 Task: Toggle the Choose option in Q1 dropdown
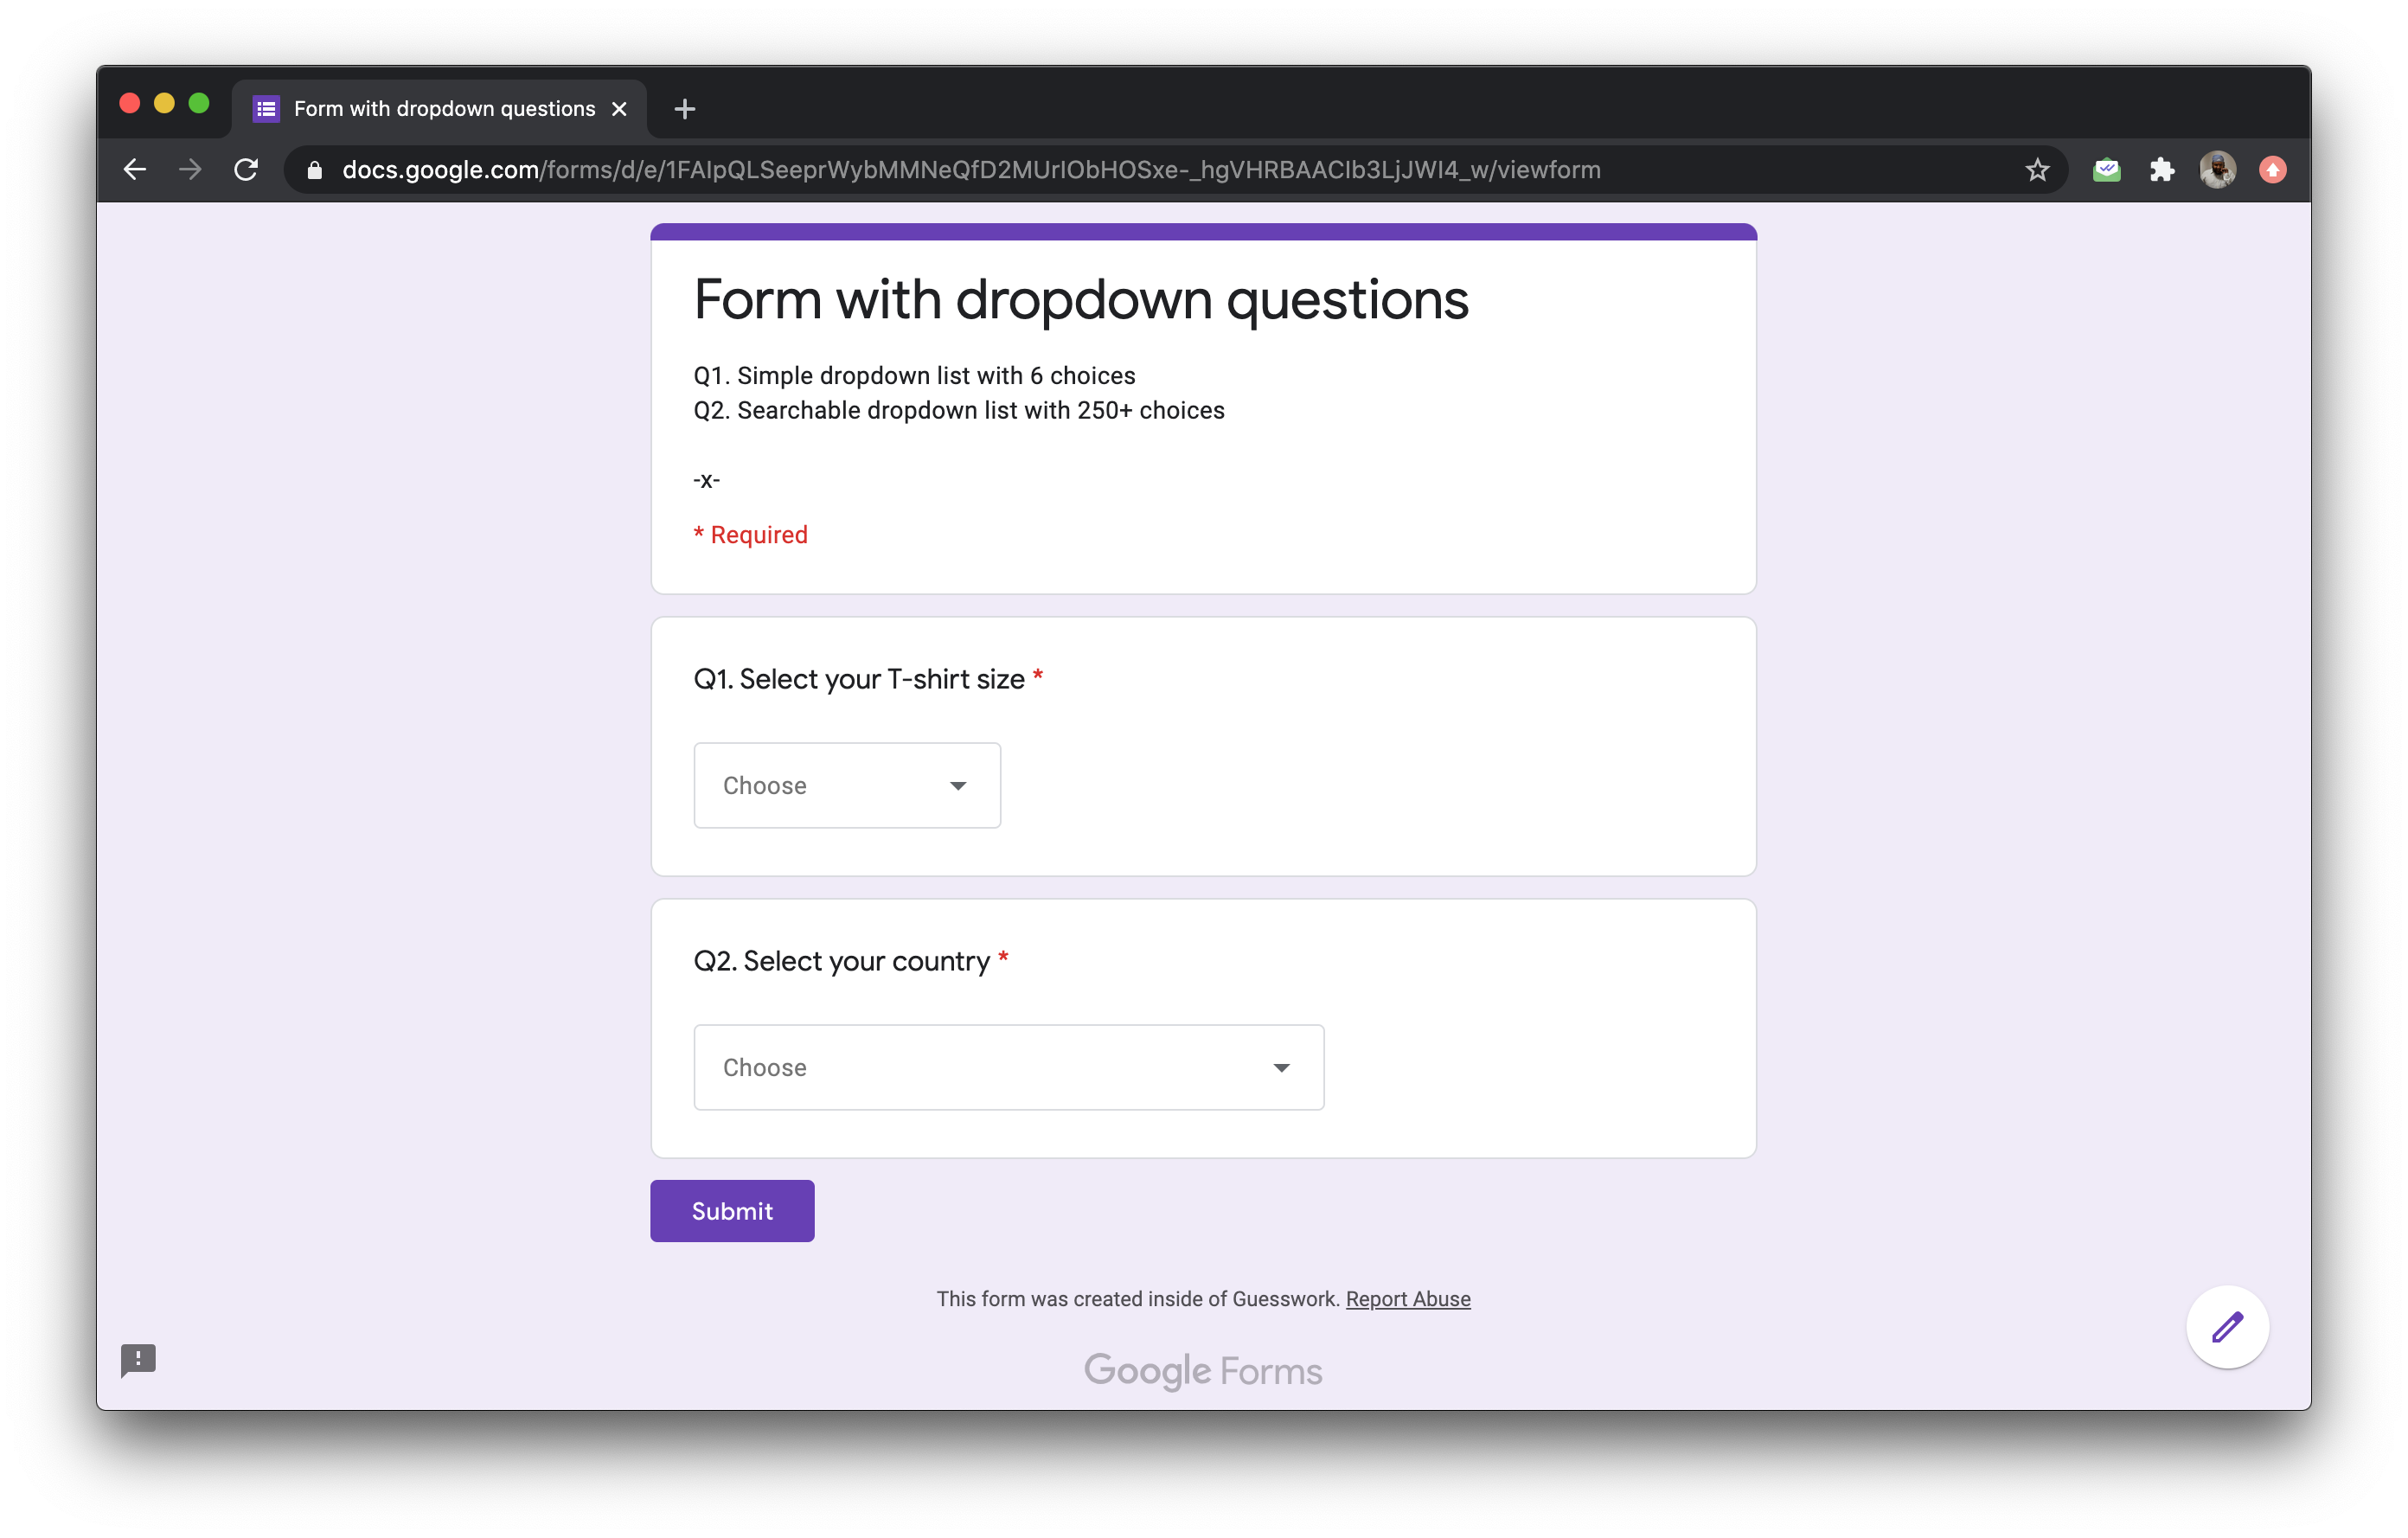848,785
